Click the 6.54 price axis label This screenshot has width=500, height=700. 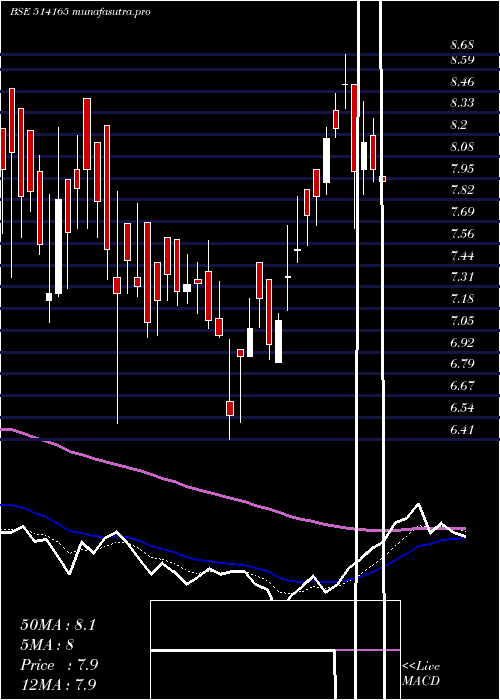point(462,408)
